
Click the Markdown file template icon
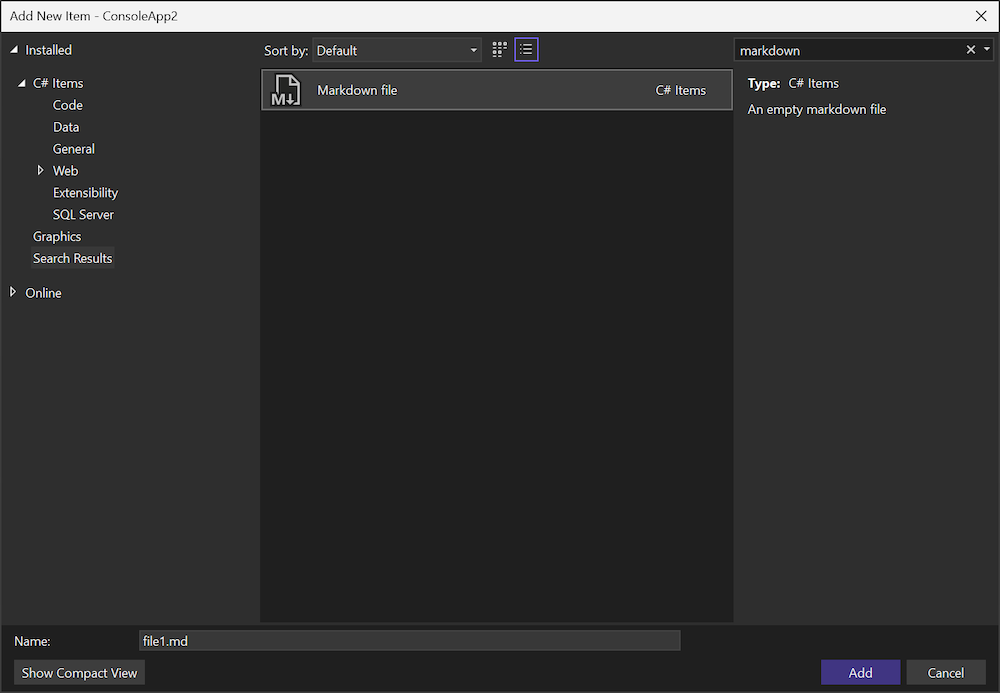pos(286,90)
